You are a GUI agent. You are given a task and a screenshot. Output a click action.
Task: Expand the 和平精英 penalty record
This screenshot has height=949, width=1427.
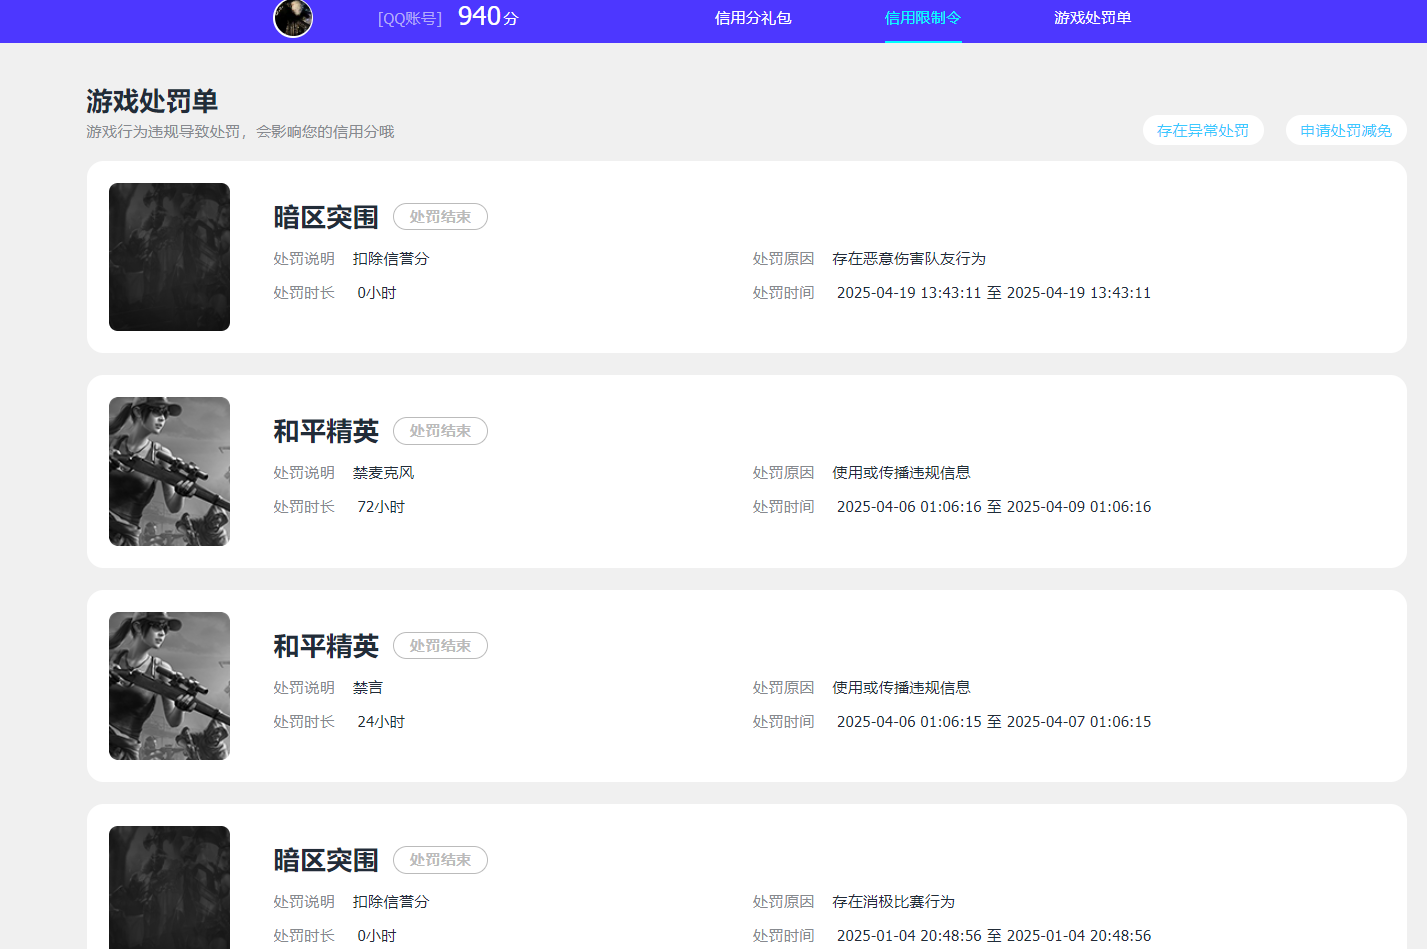(x=745, y=471)
